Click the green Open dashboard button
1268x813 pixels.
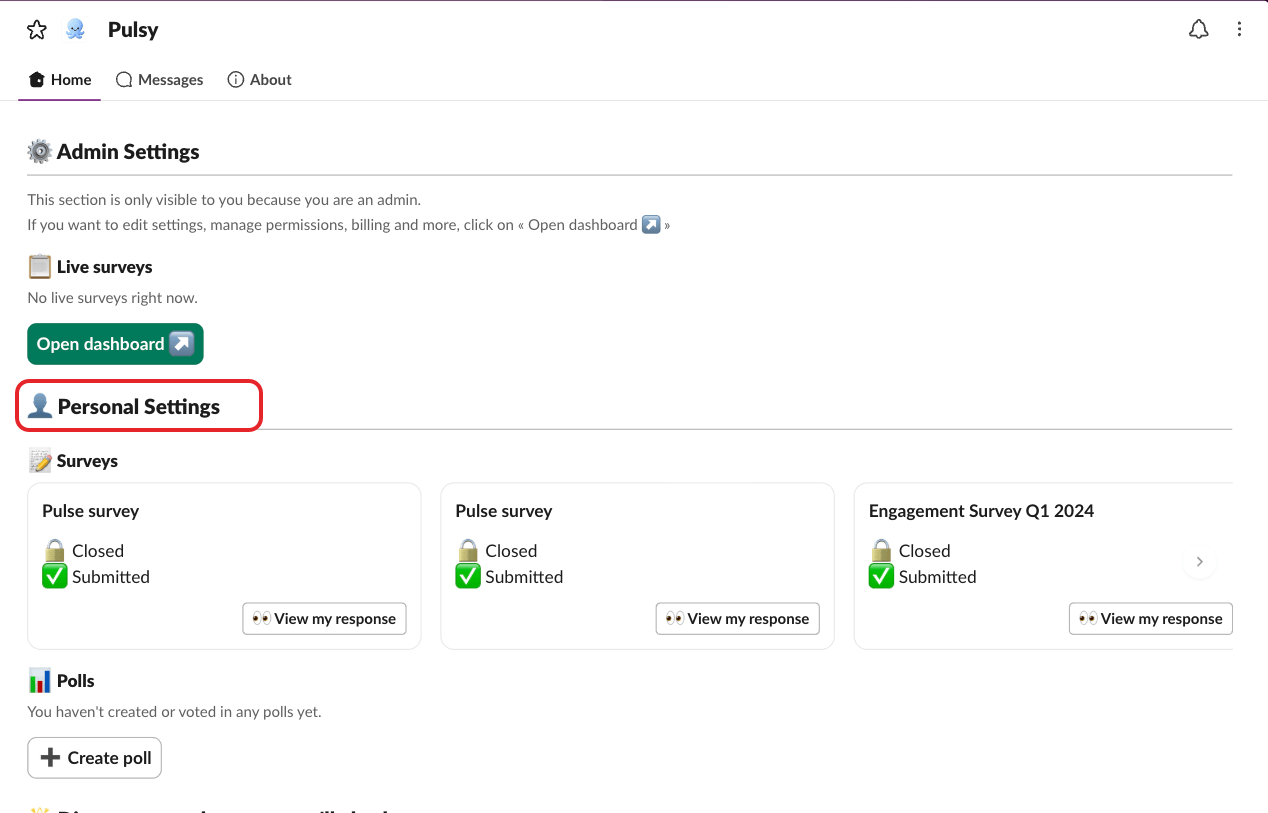click(x=115, y=344)
